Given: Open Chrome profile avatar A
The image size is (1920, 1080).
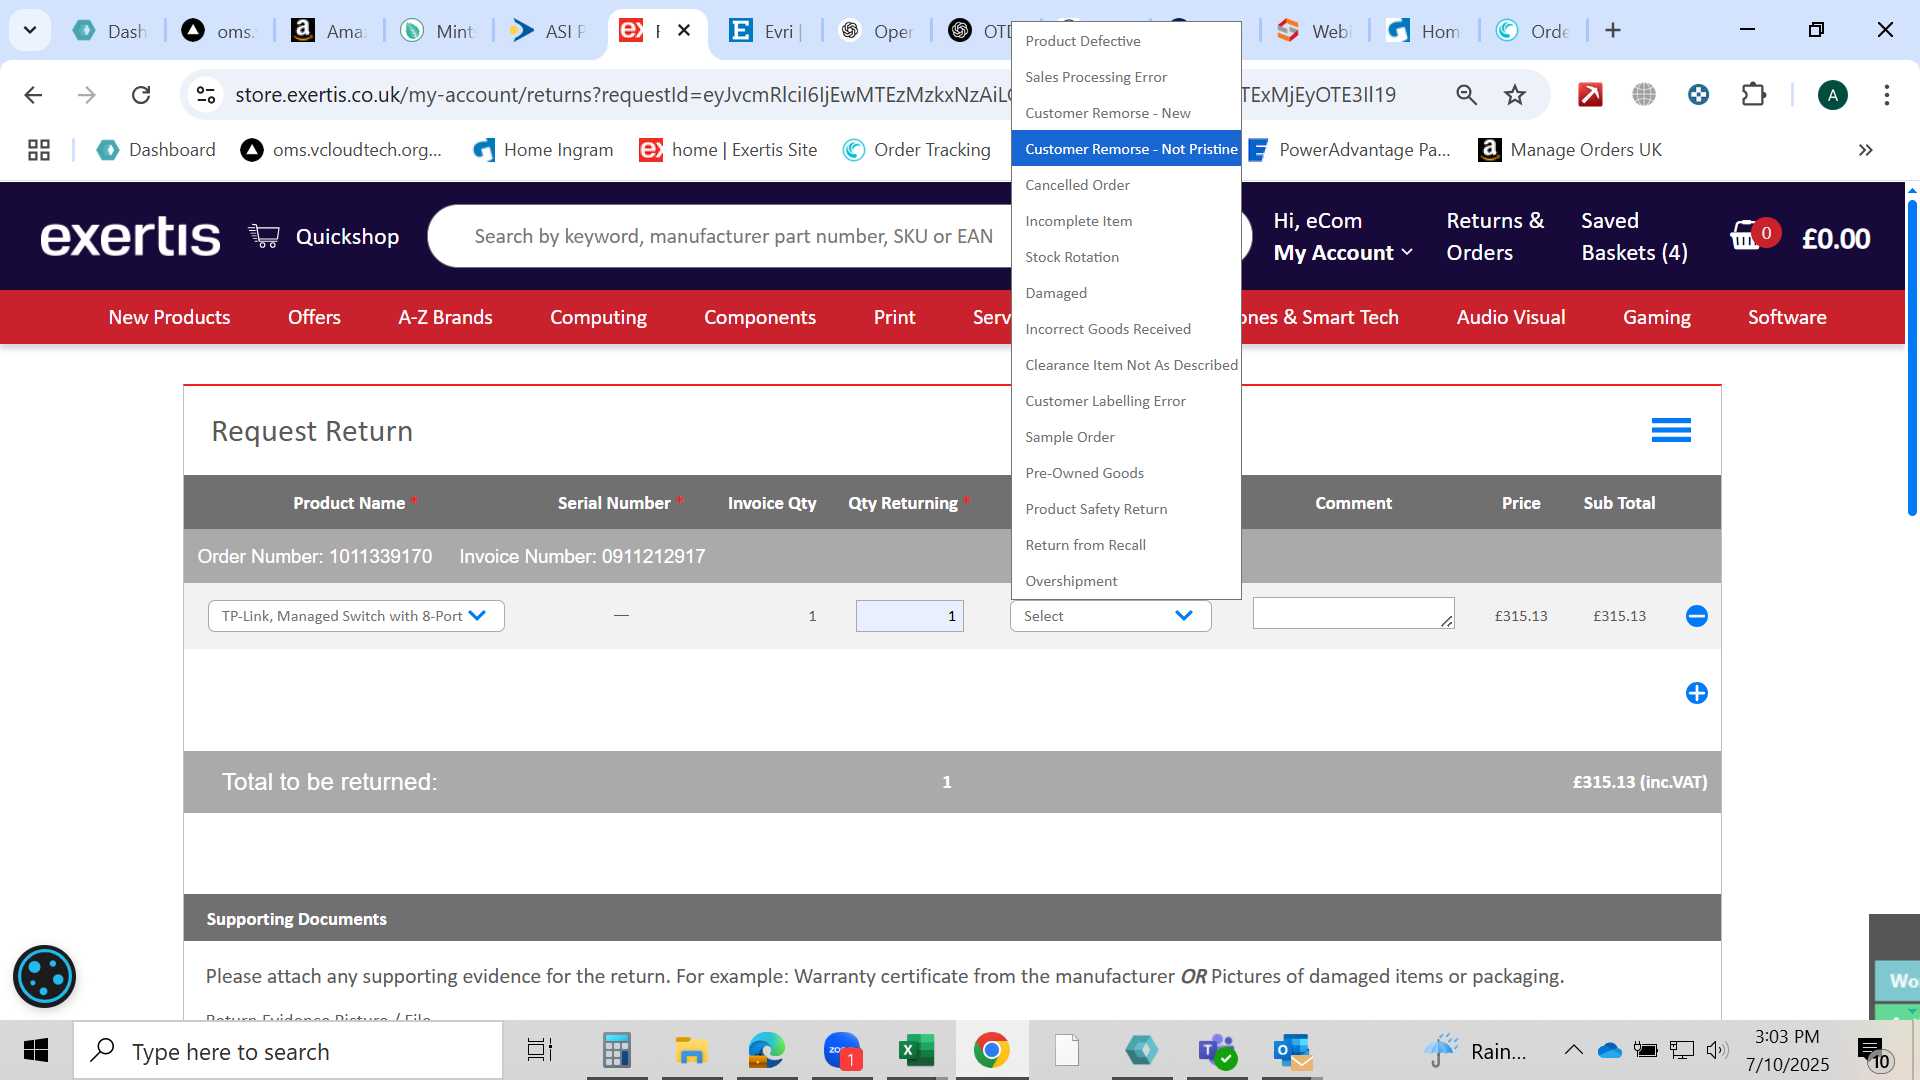Looking at the screenshot, I should (1832, 95).
